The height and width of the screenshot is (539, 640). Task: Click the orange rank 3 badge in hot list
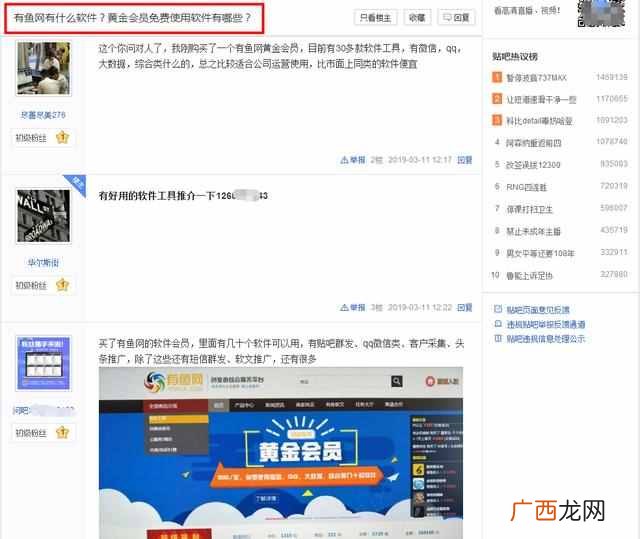pos(497,120)
